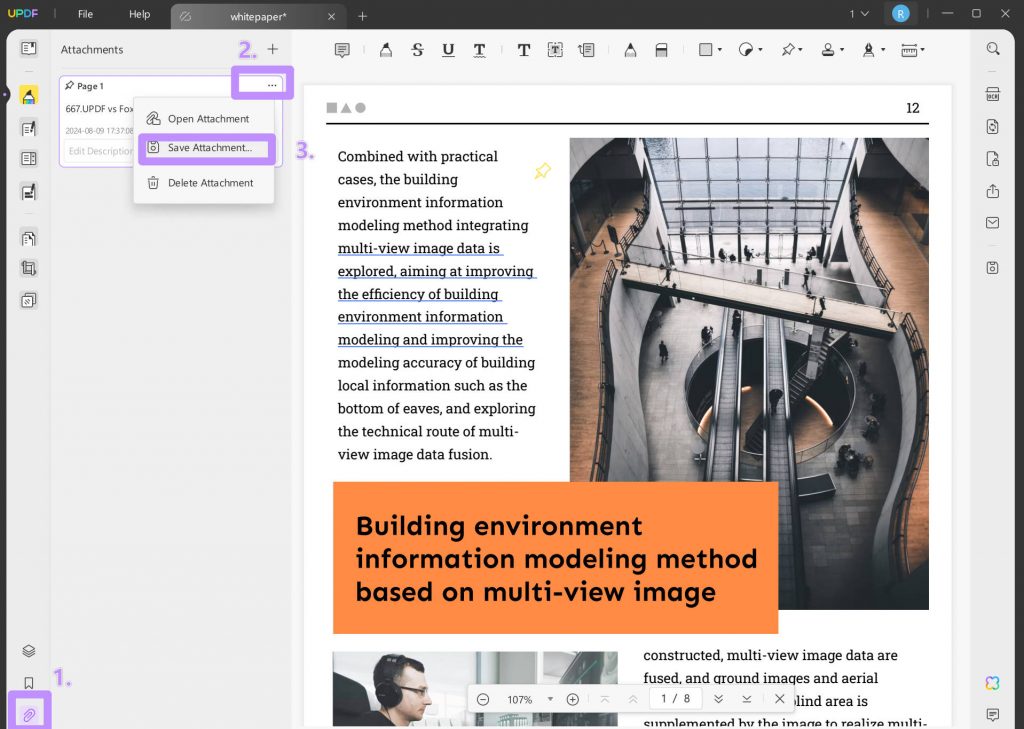Select the Text comment tool
The height and width of the screenshot is (729, 1024).
point(523,49)
